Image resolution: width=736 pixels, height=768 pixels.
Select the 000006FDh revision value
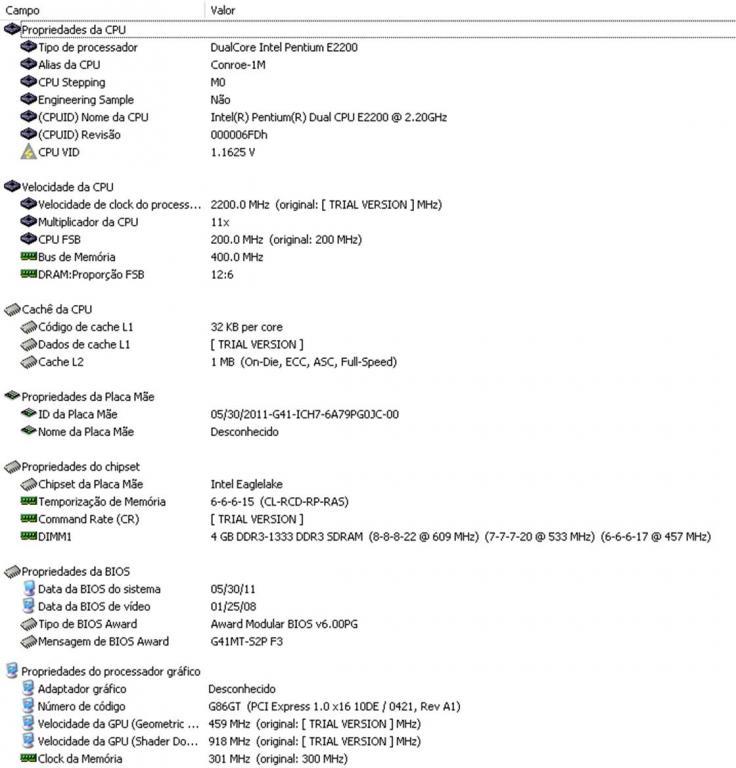click(238, 135)
